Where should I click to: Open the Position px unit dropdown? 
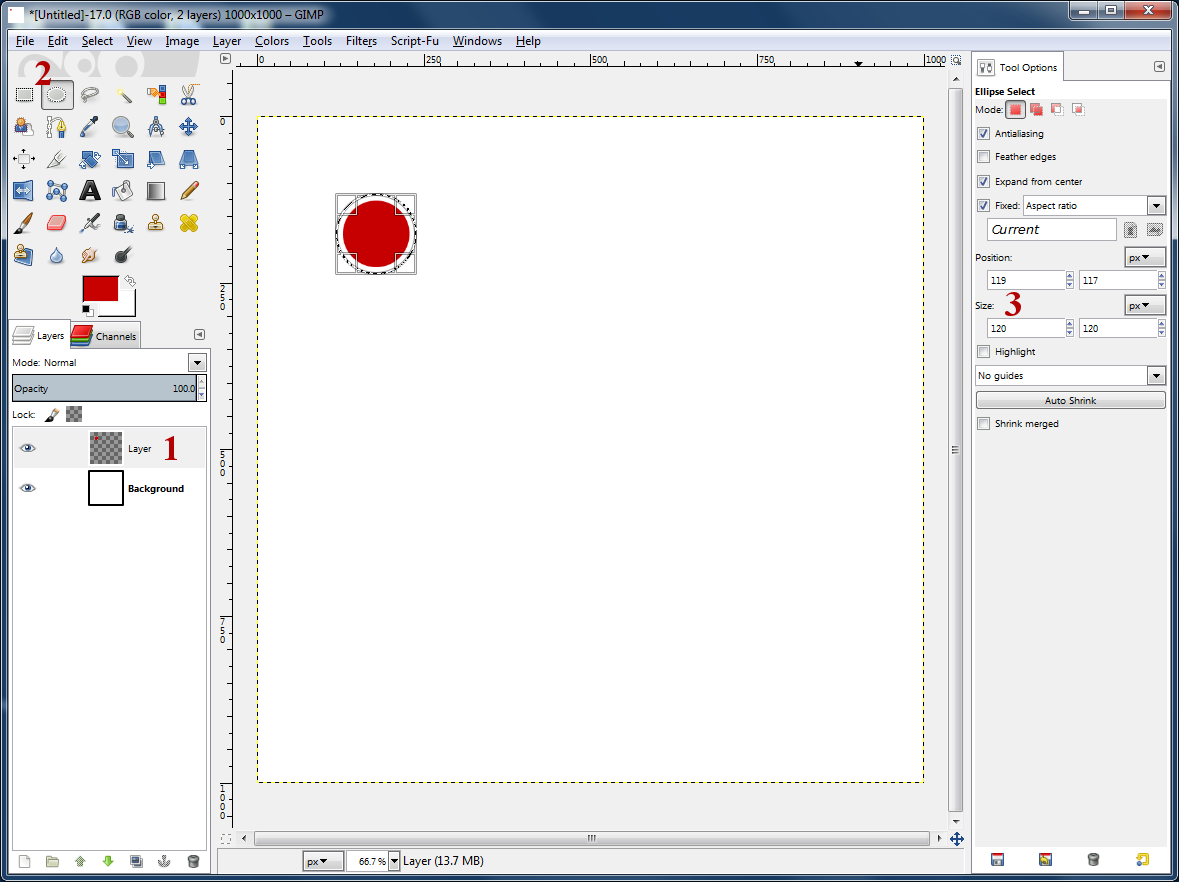point(1144,258)
